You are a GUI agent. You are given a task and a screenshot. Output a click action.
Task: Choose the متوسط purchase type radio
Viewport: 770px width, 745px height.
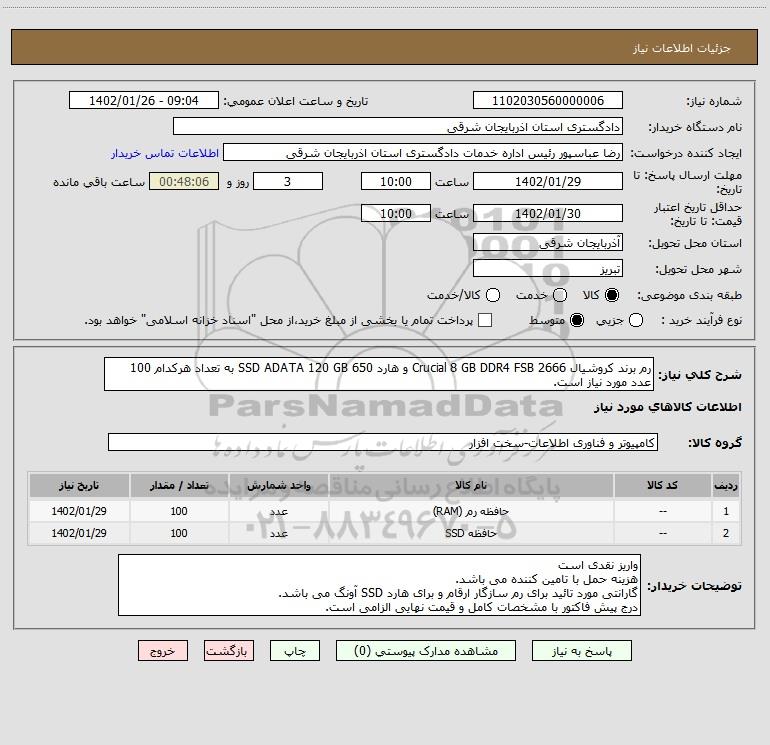(x=577, y=320)
